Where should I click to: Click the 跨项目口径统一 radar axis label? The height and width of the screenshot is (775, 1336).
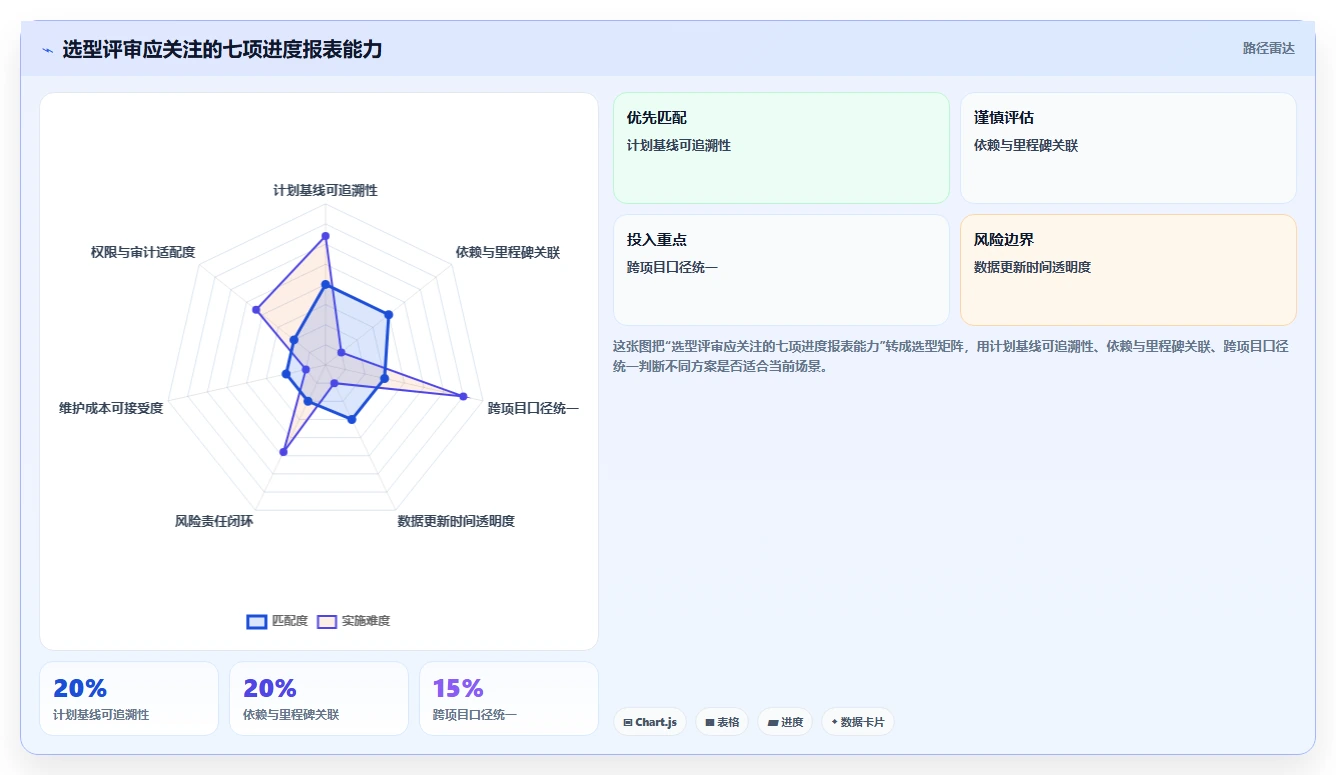tap(533, 408)
